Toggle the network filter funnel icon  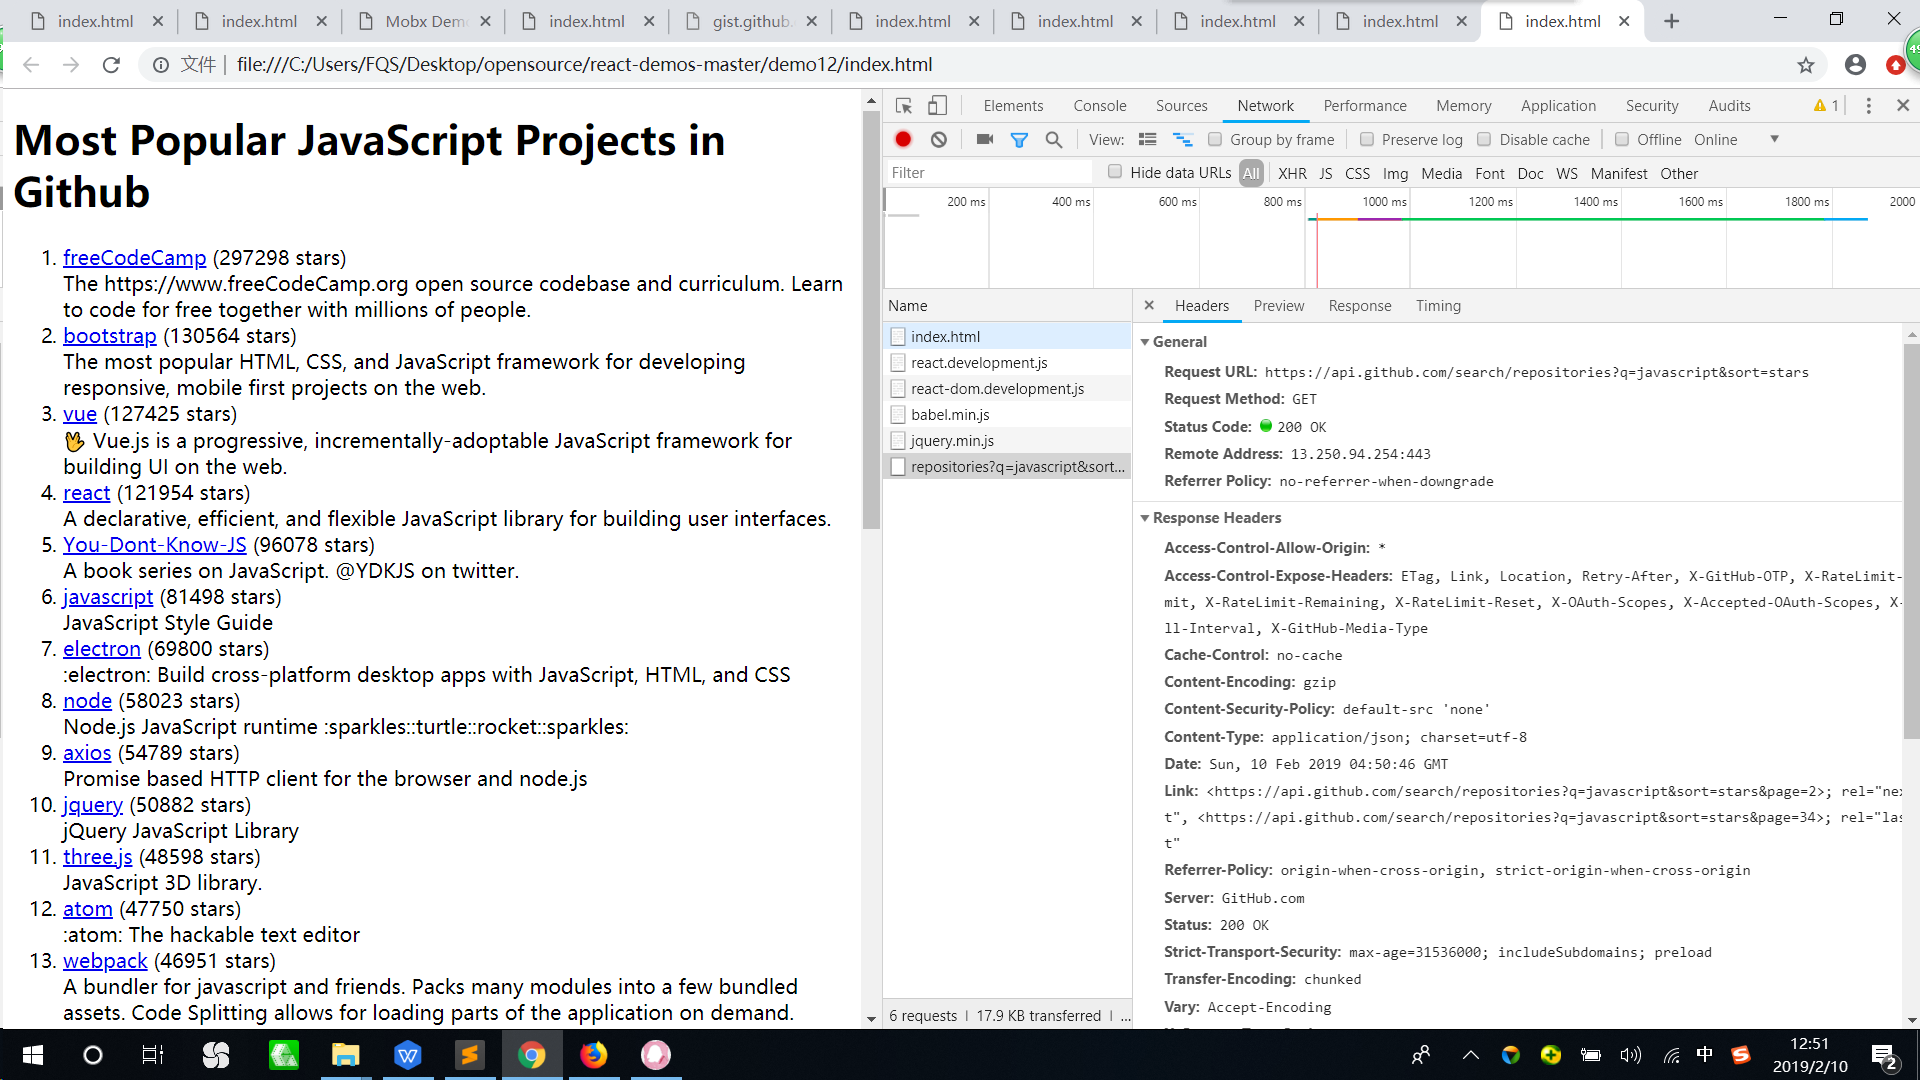[1019, 140]
